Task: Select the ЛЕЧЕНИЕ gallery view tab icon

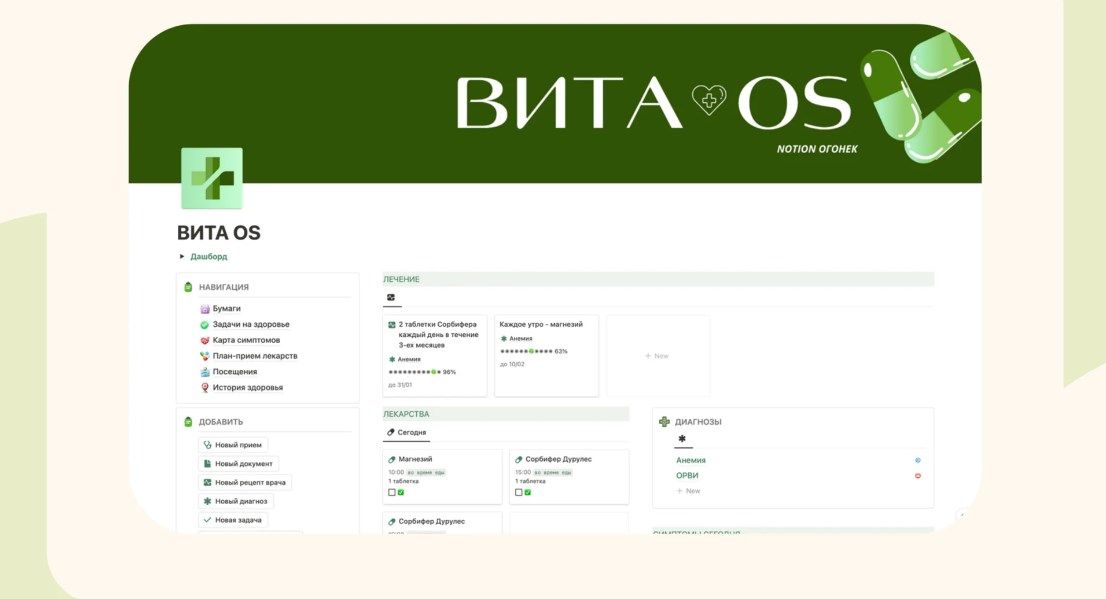Action: (x=391, y=298)
